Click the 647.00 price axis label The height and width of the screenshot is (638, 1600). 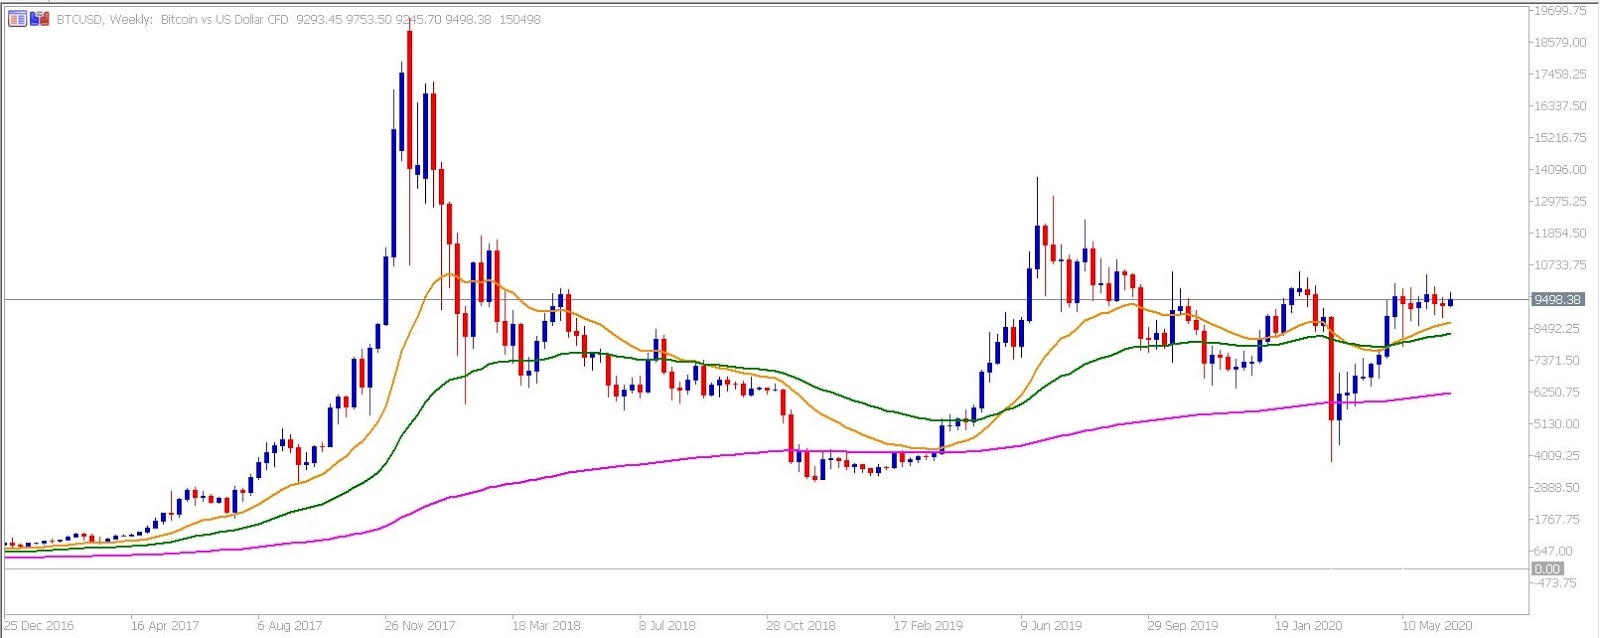(1555, 551)
